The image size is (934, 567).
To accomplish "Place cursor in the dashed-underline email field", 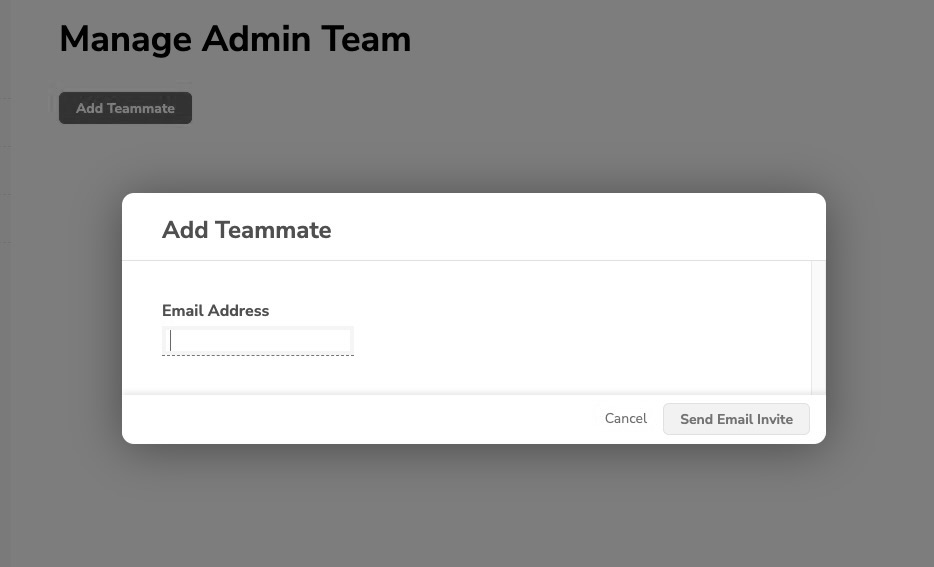I will [x=258, y=341].
